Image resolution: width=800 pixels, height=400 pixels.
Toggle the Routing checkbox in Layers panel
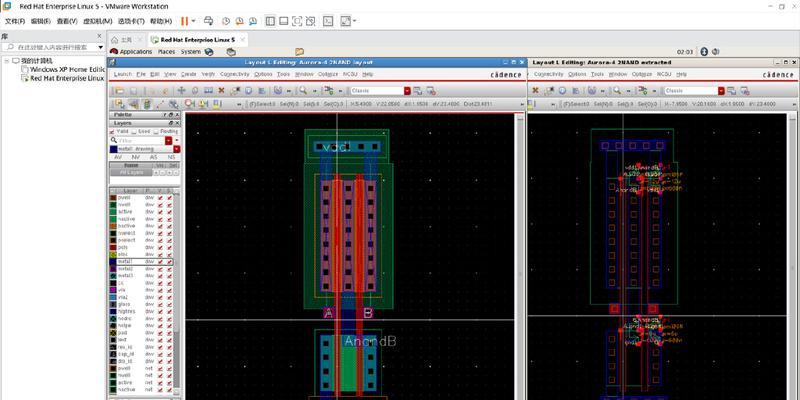click(156, 132)
